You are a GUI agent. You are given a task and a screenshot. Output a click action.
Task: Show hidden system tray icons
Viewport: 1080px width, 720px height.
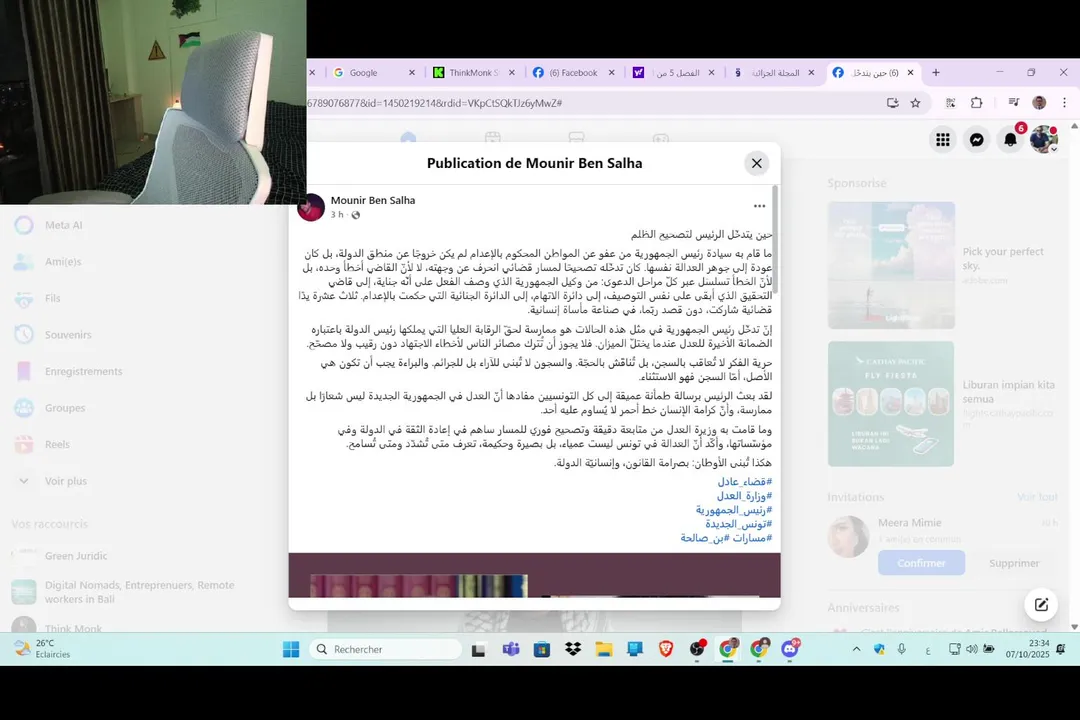856,649
